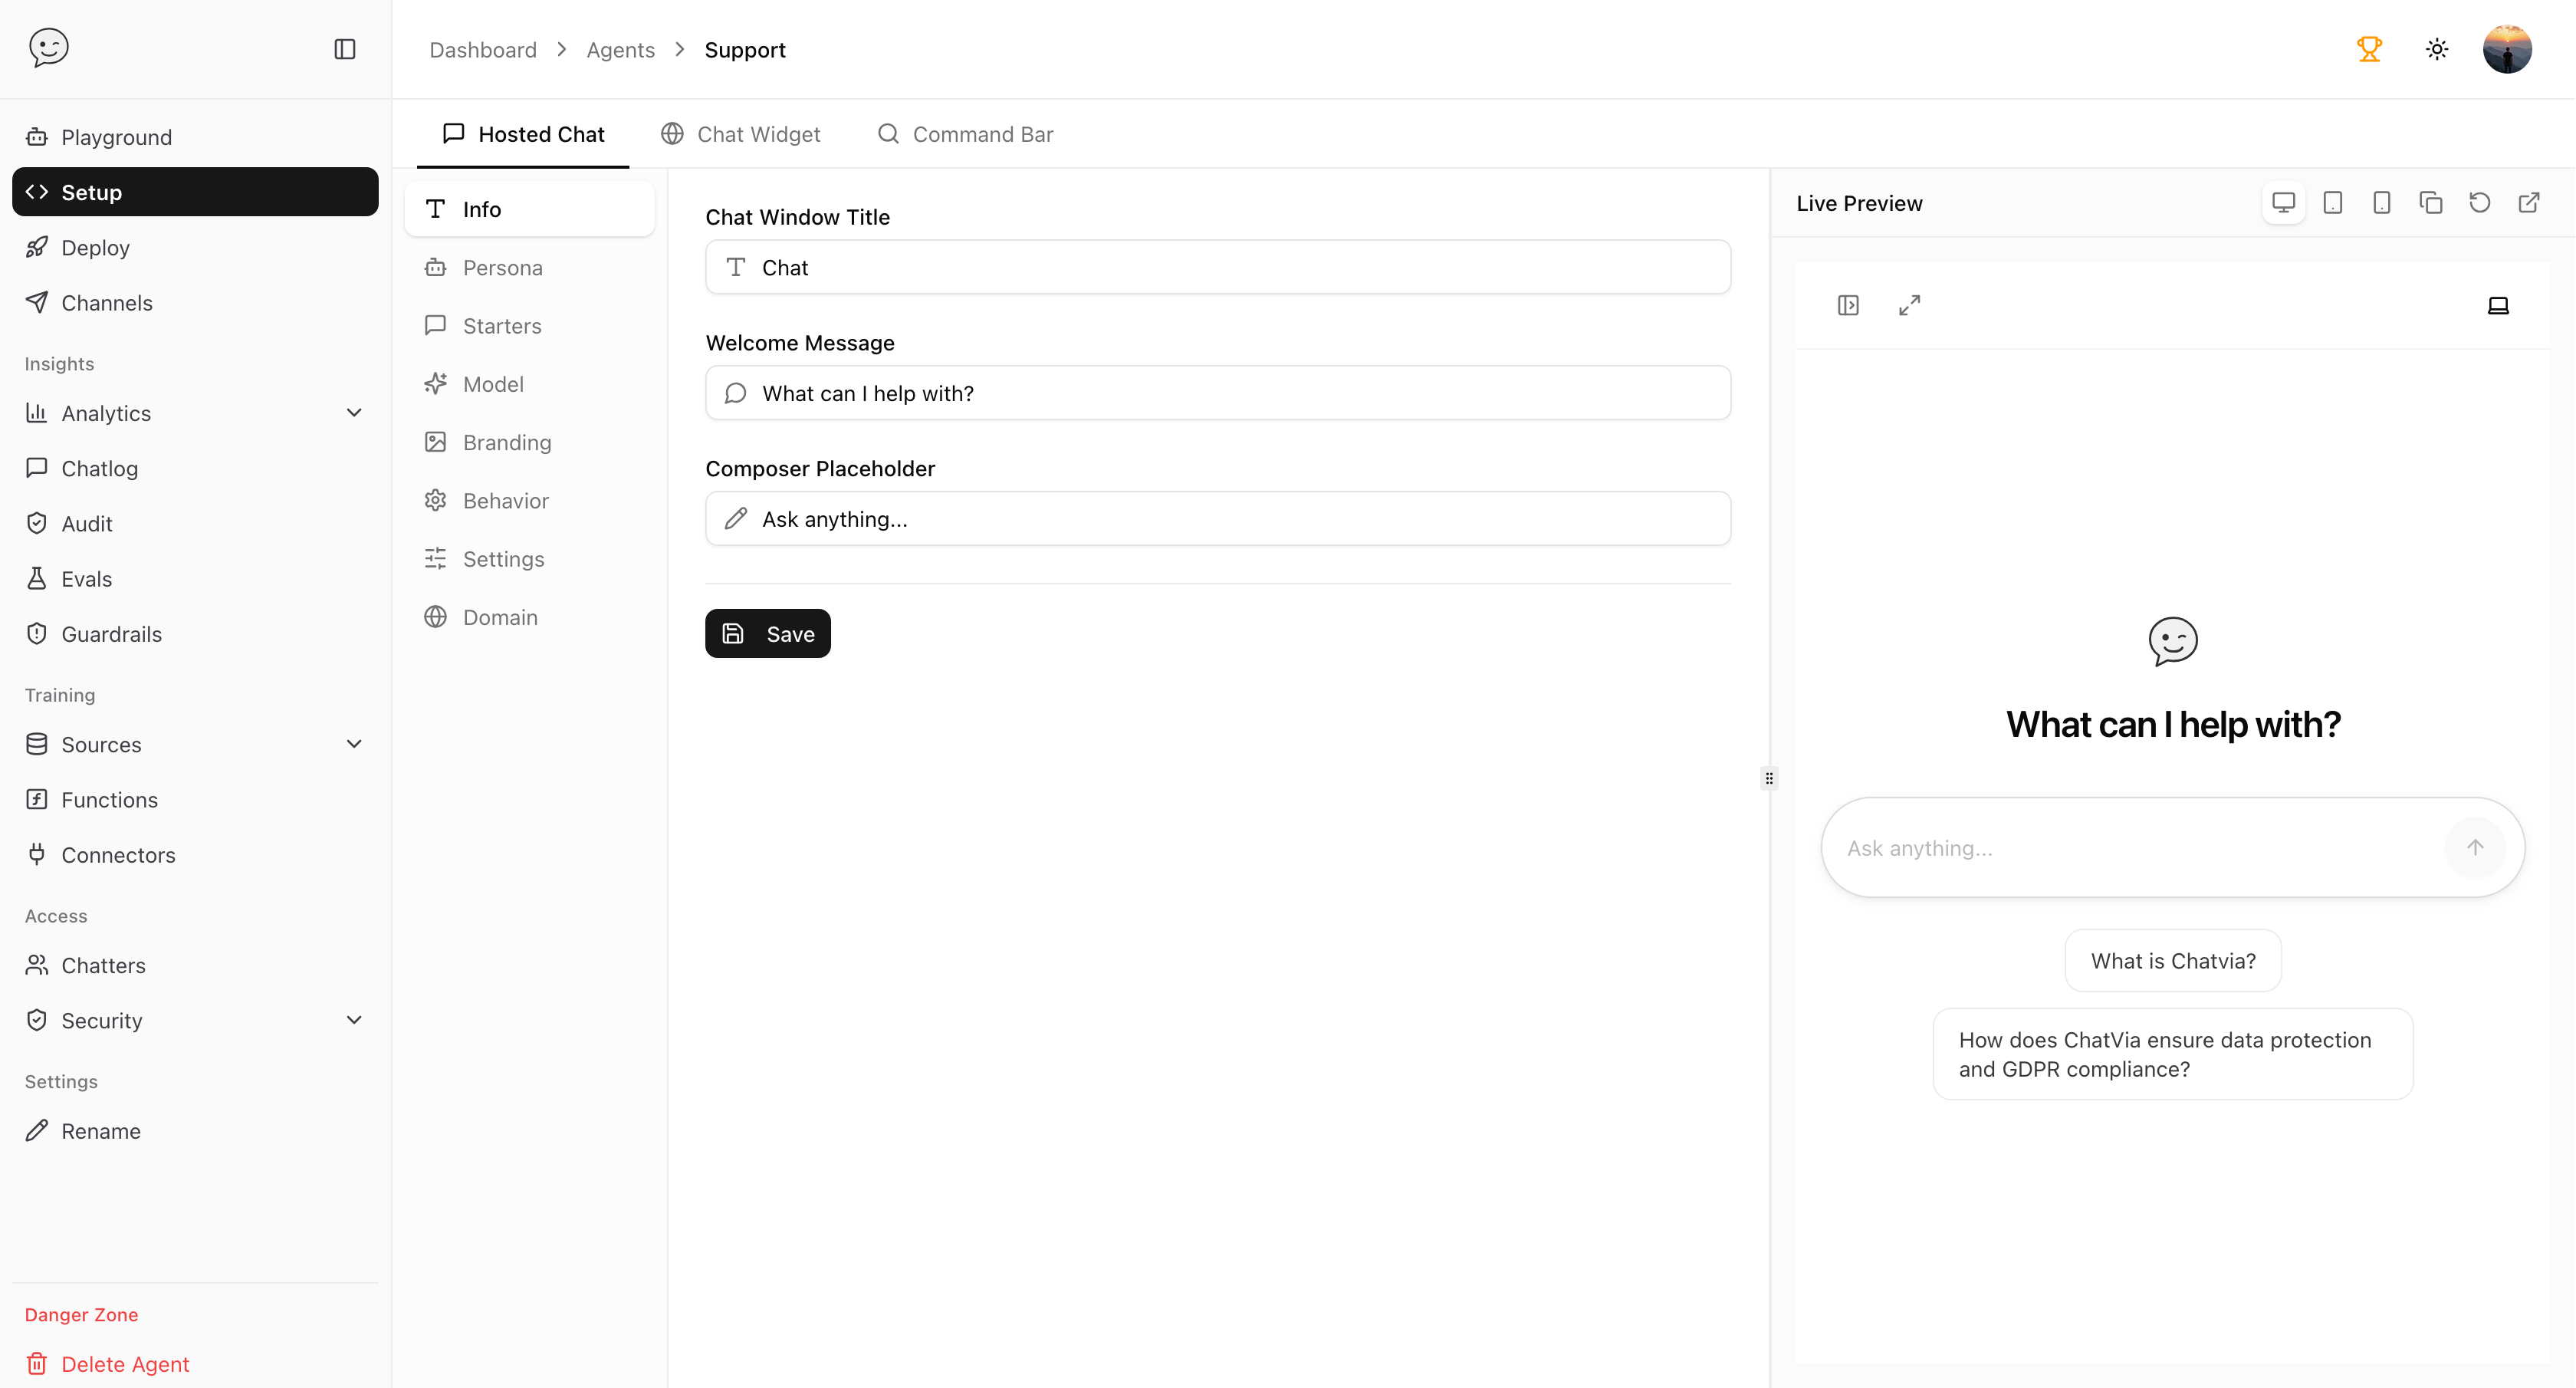Open preview in new window

click(x=2529, y=203)
